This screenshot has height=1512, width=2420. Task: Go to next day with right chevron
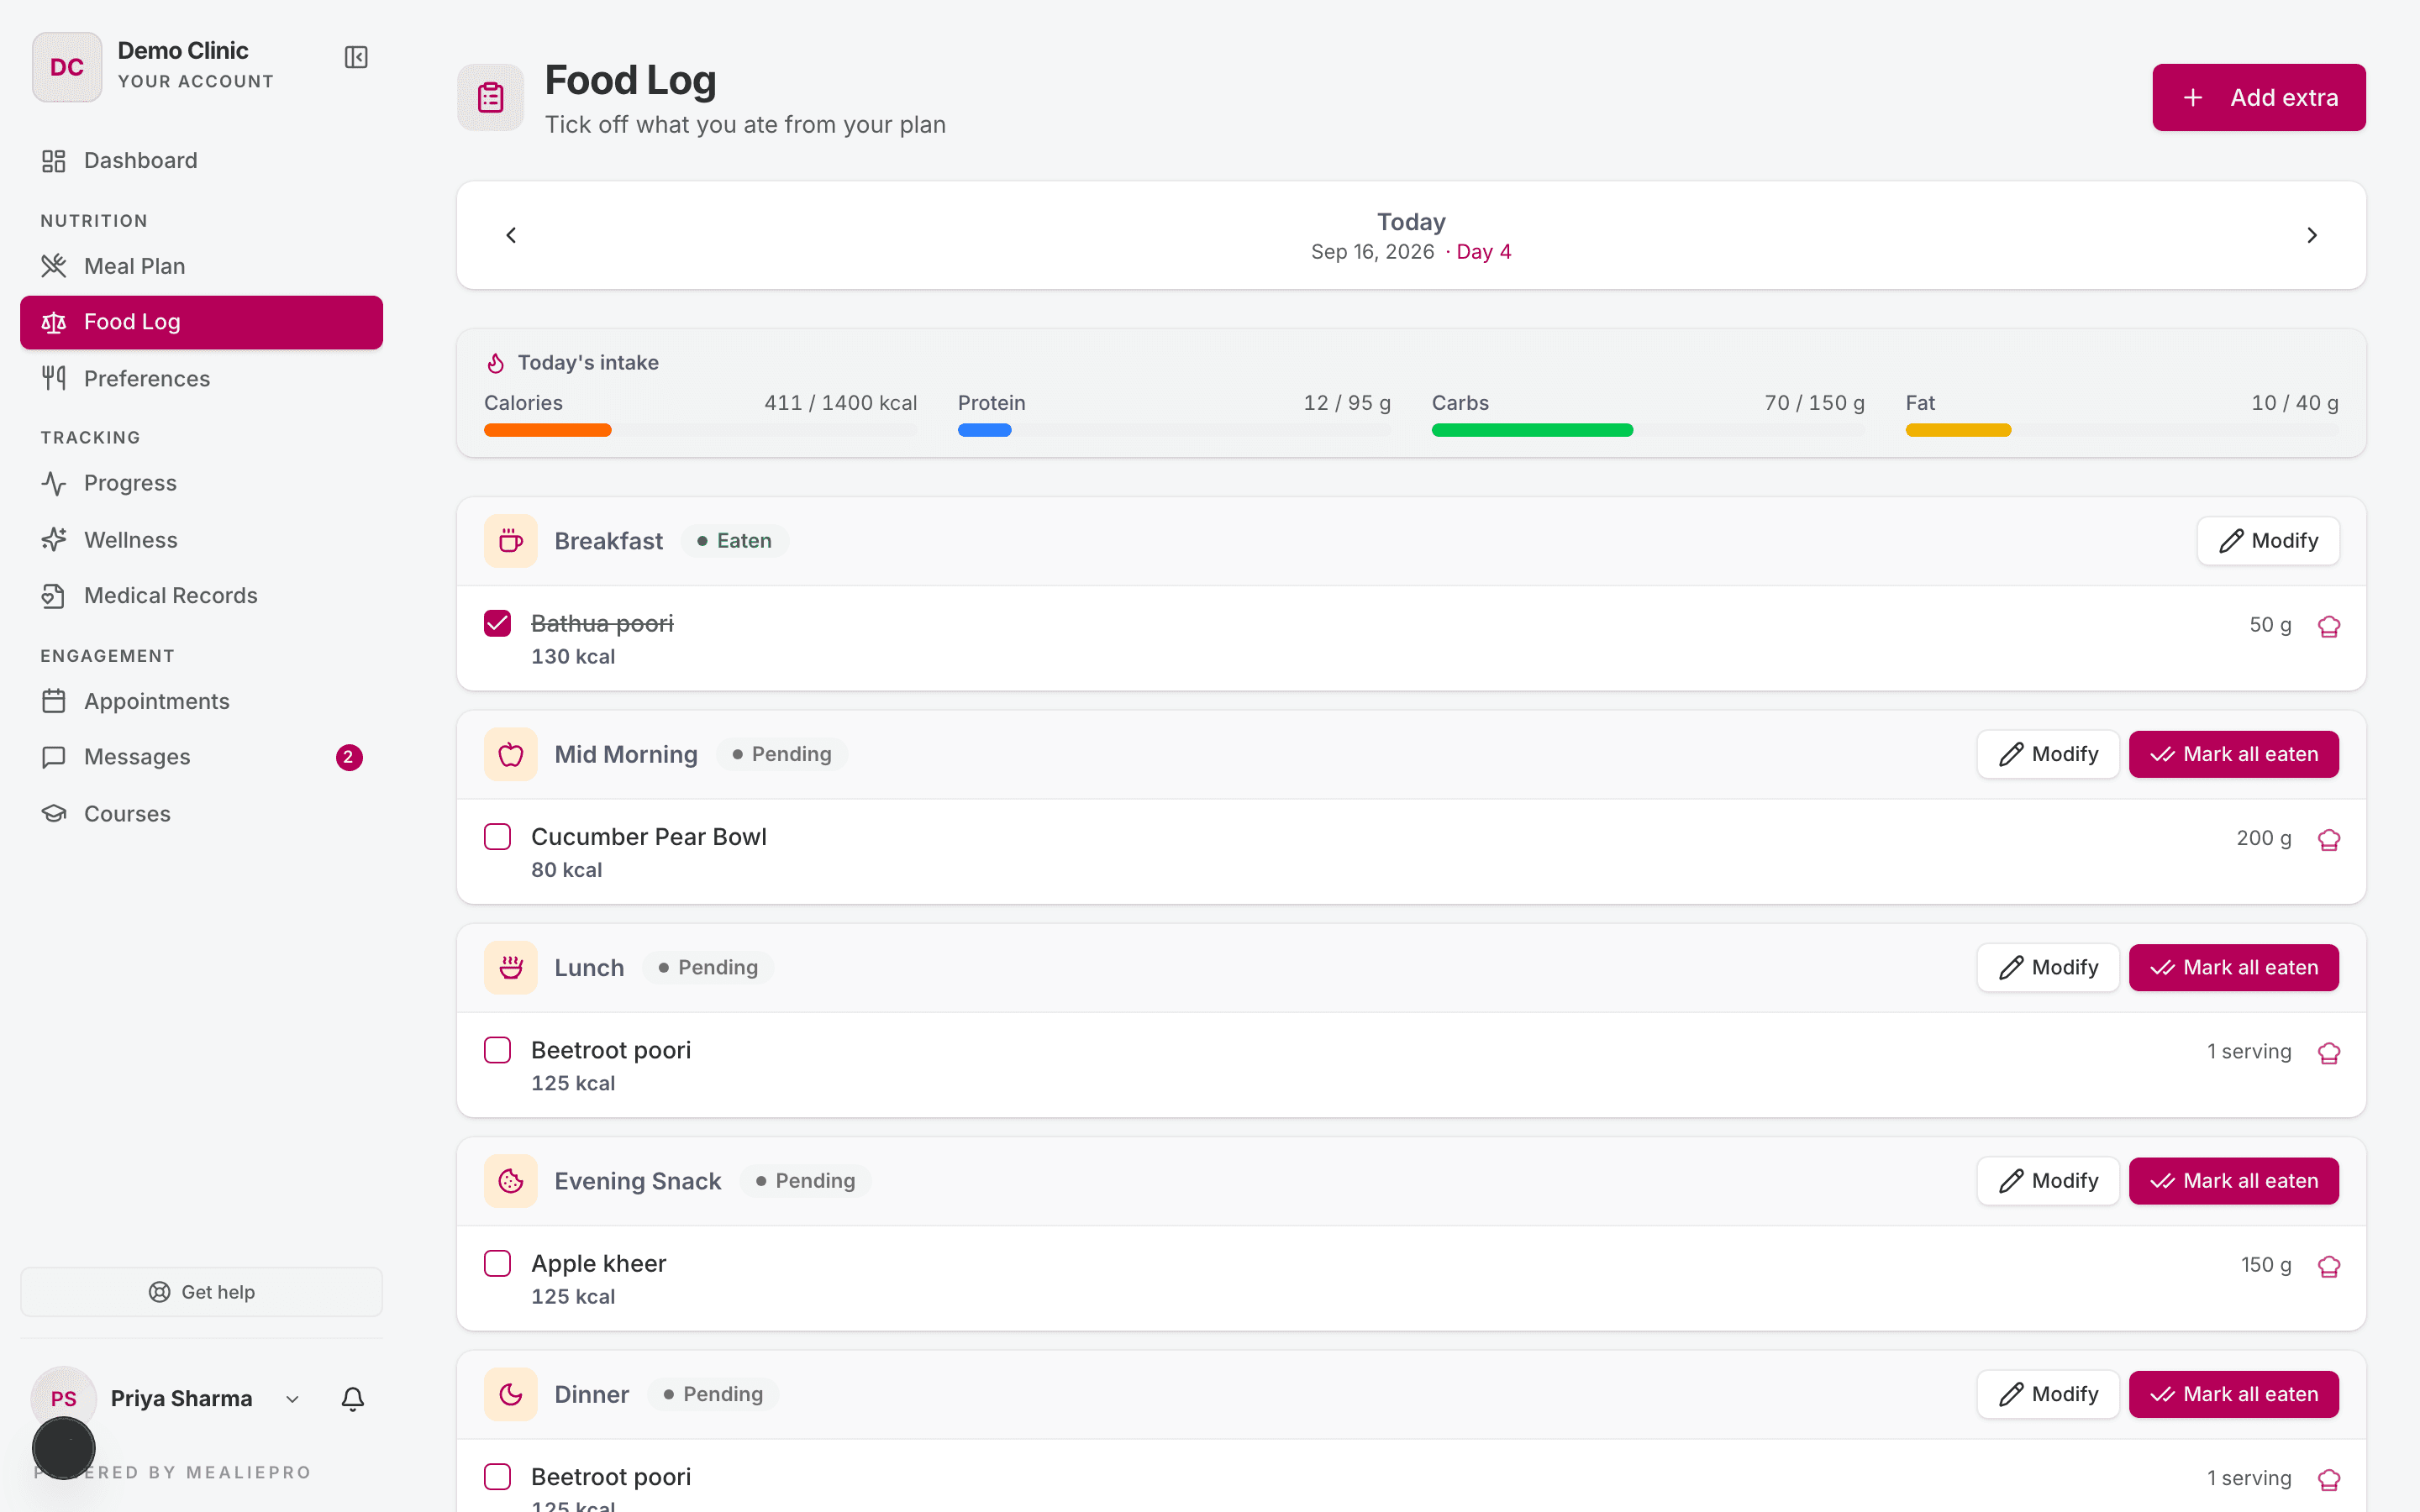click(2312, 235)
